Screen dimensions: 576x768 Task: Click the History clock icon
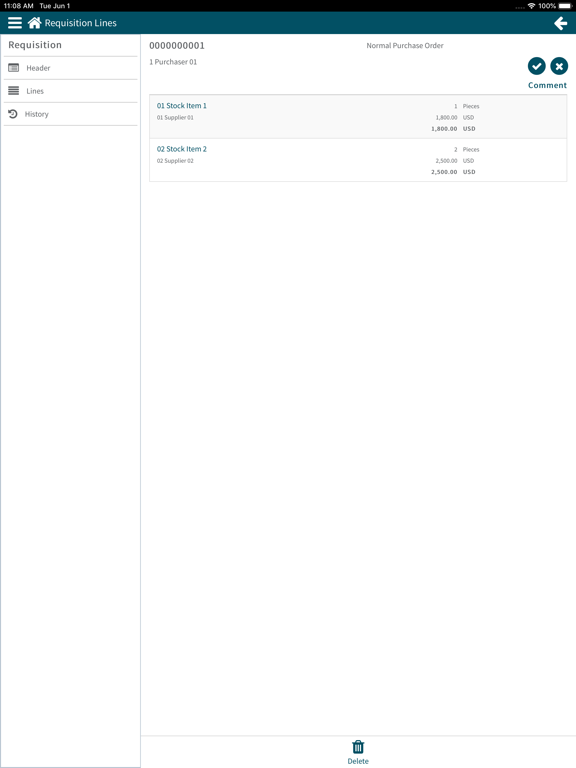point(13,114)
